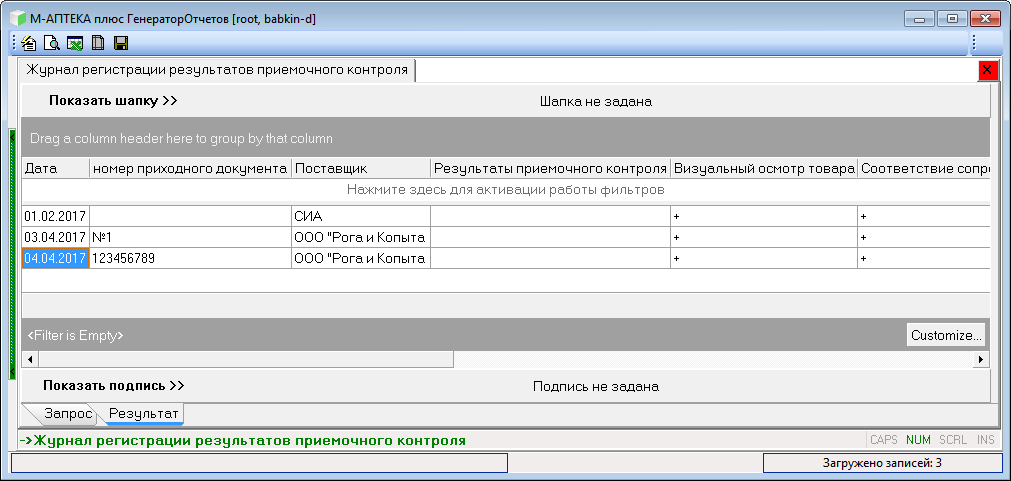Click the document number cell №1
This screenshot has width=1011, height=481.
(190, 237)
